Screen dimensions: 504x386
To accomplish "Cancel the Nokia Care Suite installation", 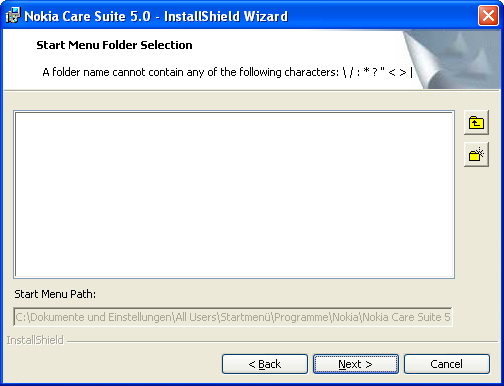I will pyautogui.click(x=447, y=364).
